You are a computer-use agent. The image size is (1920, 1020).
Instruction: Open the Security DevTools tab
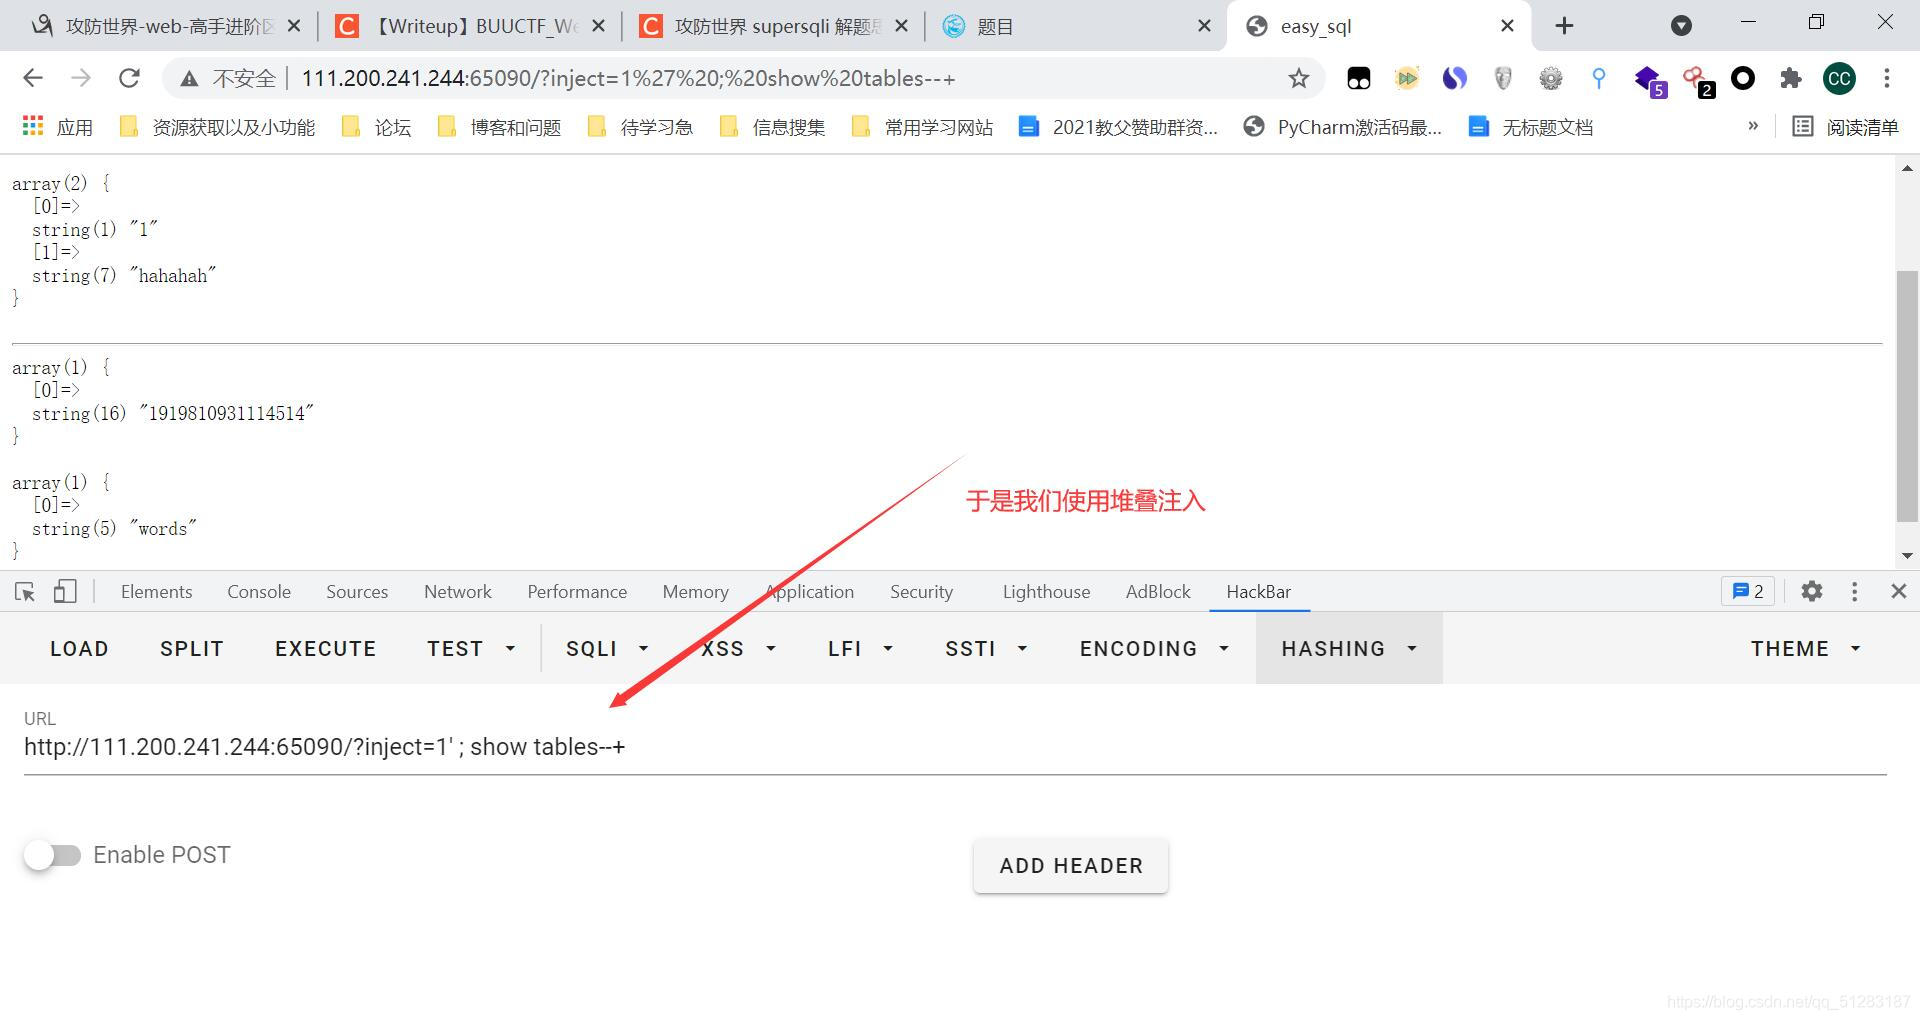coord(921,592)
